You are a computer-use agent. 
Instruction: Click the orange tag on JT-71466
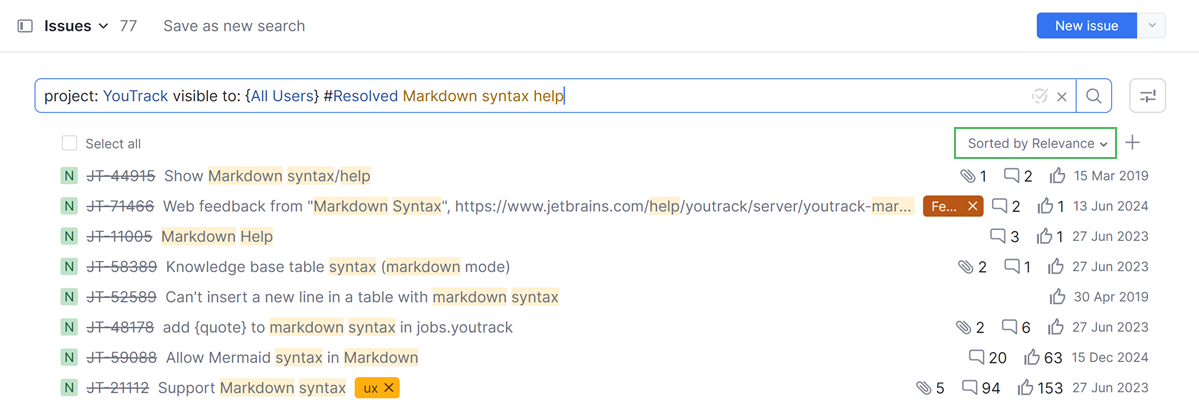[x=943, y=207]
